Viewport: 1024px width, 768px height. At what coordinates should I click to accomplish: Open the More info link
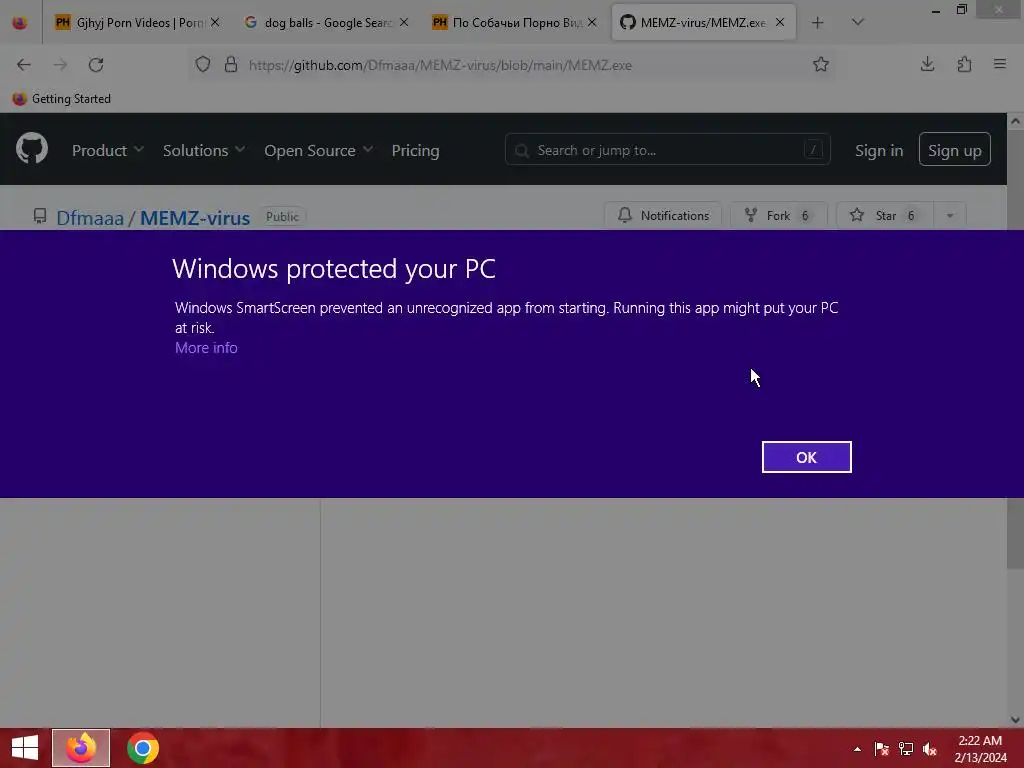point(206,347)
